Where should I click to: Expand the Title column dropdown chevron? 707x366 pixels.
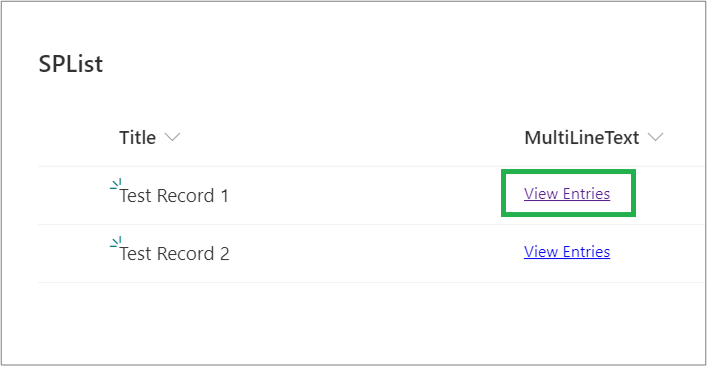click(172, 137)
